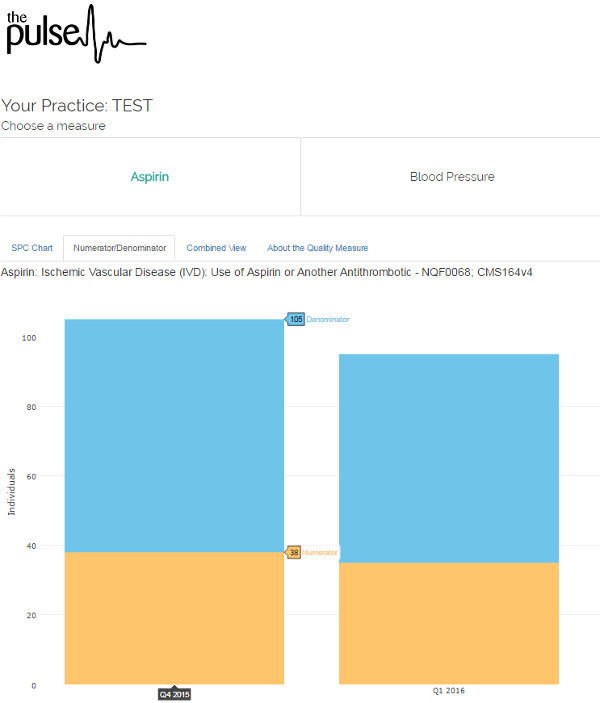Select the Blood Pressure measure
Screen dimensions: 600x703
click(x=451, y=177)
